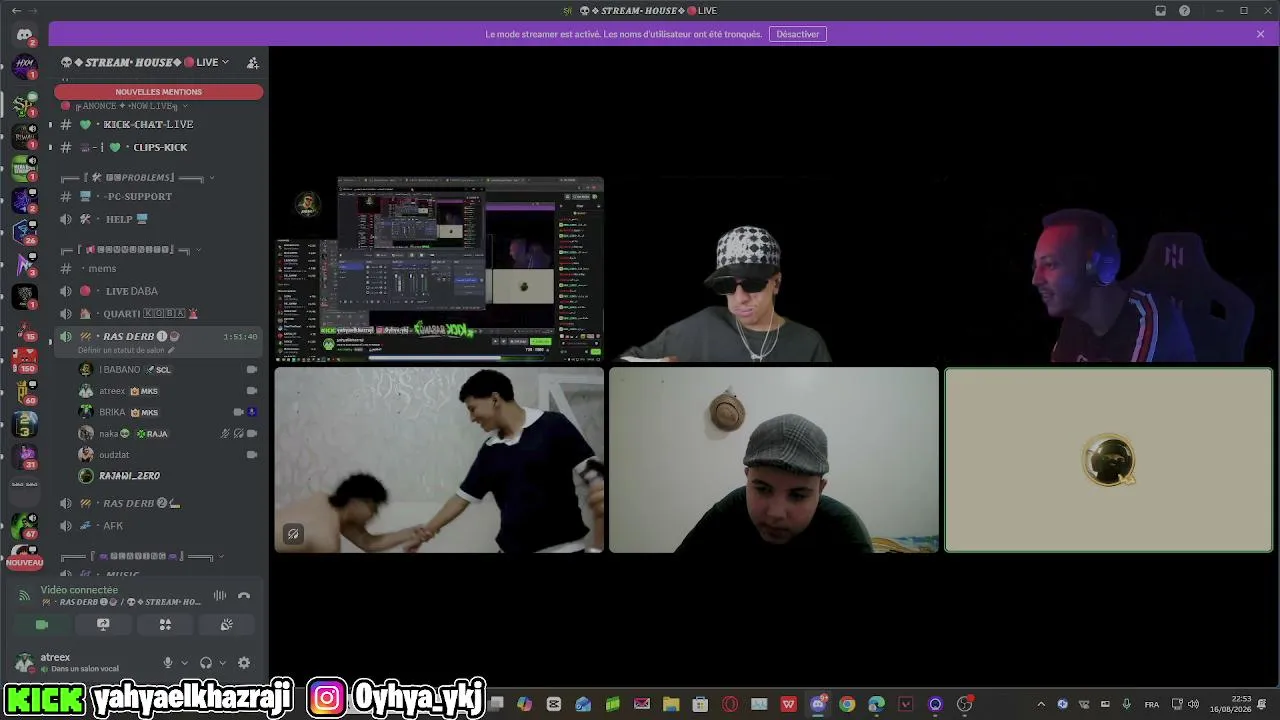Switch the FRA keyboard language
Viewport: 1280px width, 720px height.
point(1152,704)
